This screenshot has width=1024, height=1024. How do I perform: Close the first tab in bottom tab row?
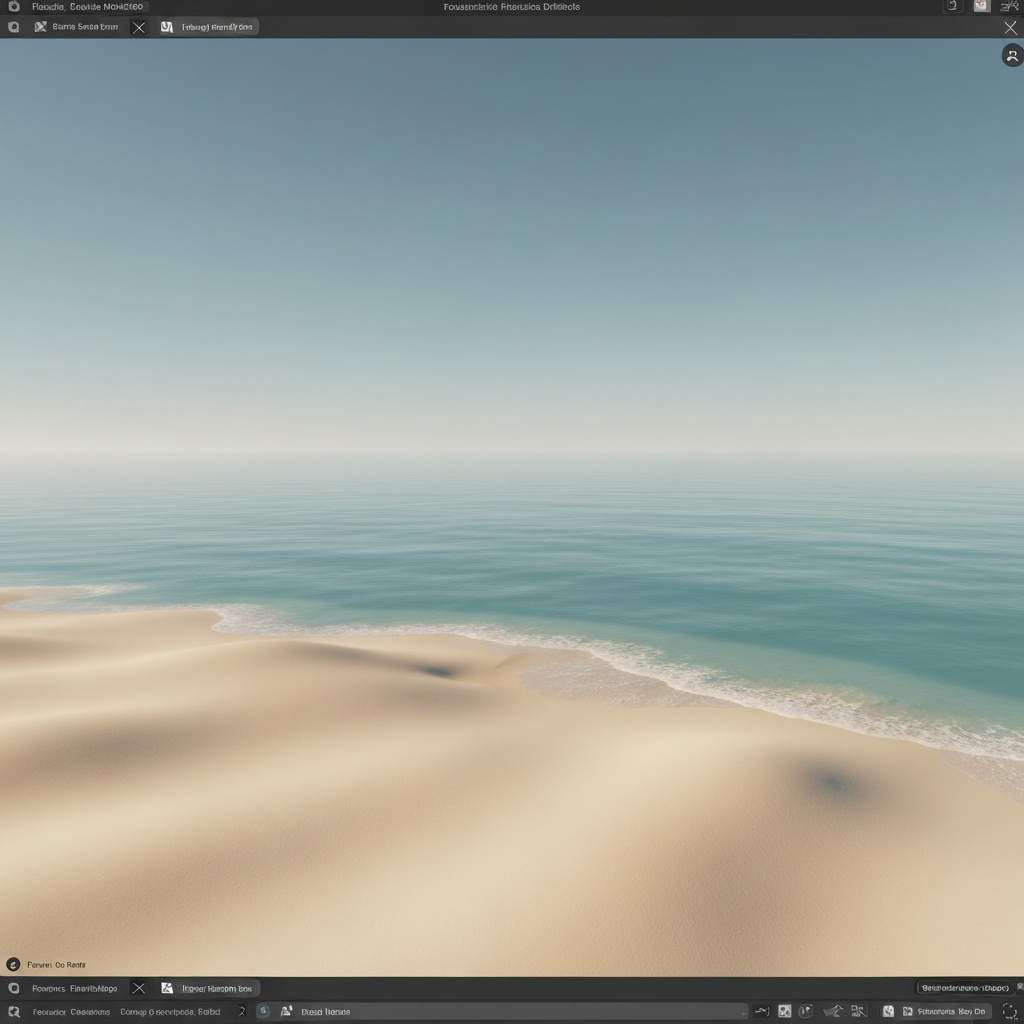click(x=138, y=988)
